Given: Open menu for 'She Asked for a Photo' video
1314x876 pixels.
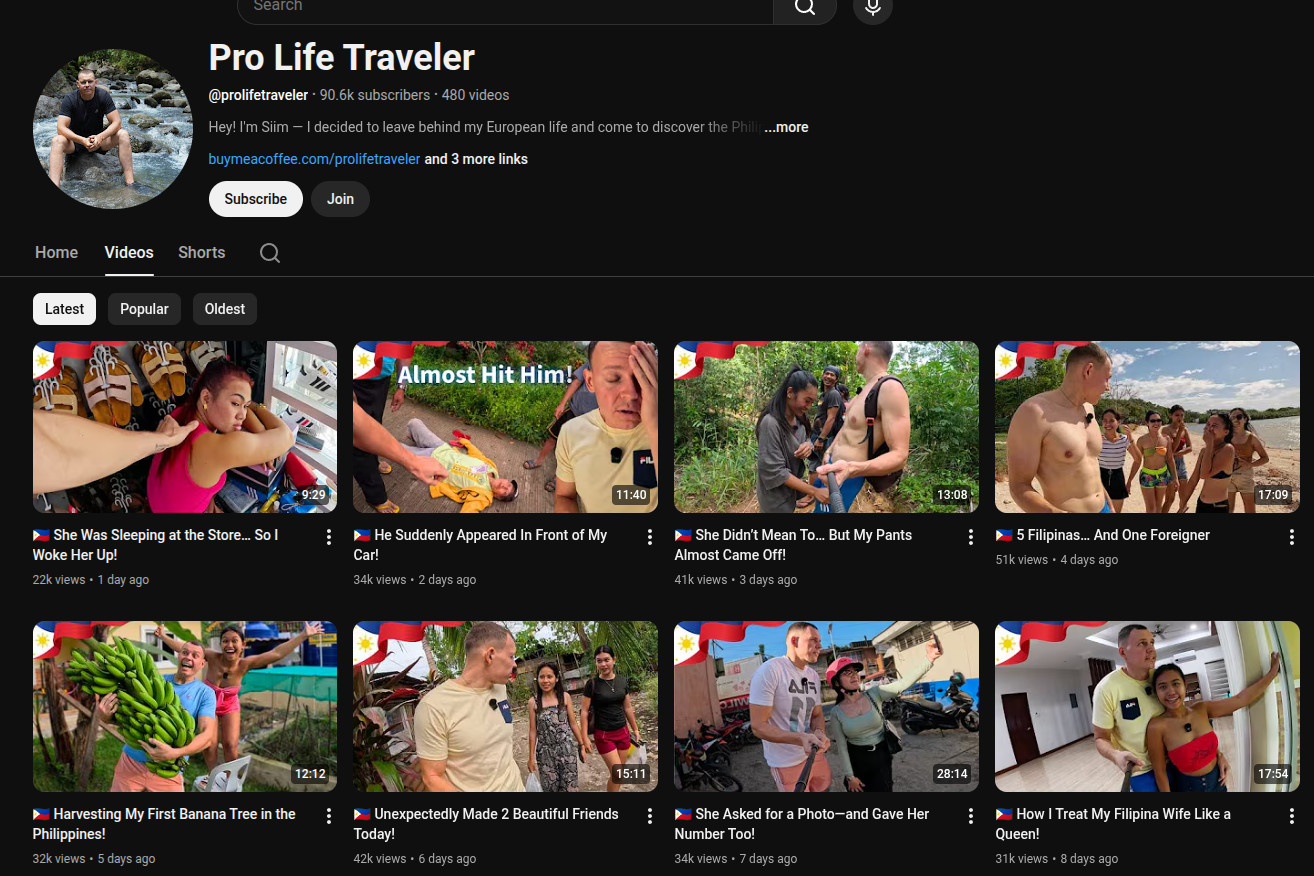Looking at the screenshot, I should click(971, 816).
